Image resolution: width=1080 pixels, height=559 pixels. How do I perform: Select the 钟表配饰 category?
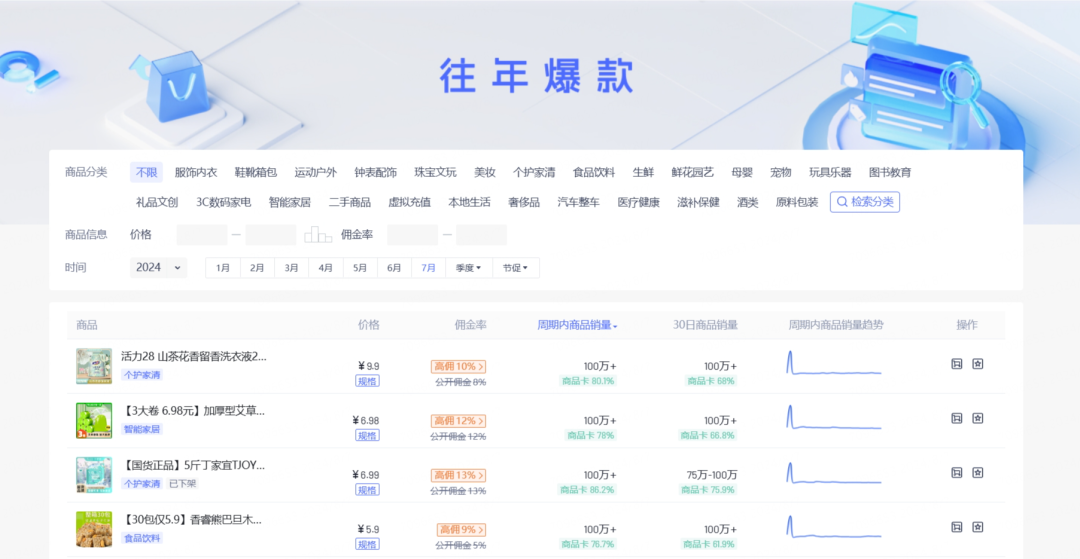(375, 172)
